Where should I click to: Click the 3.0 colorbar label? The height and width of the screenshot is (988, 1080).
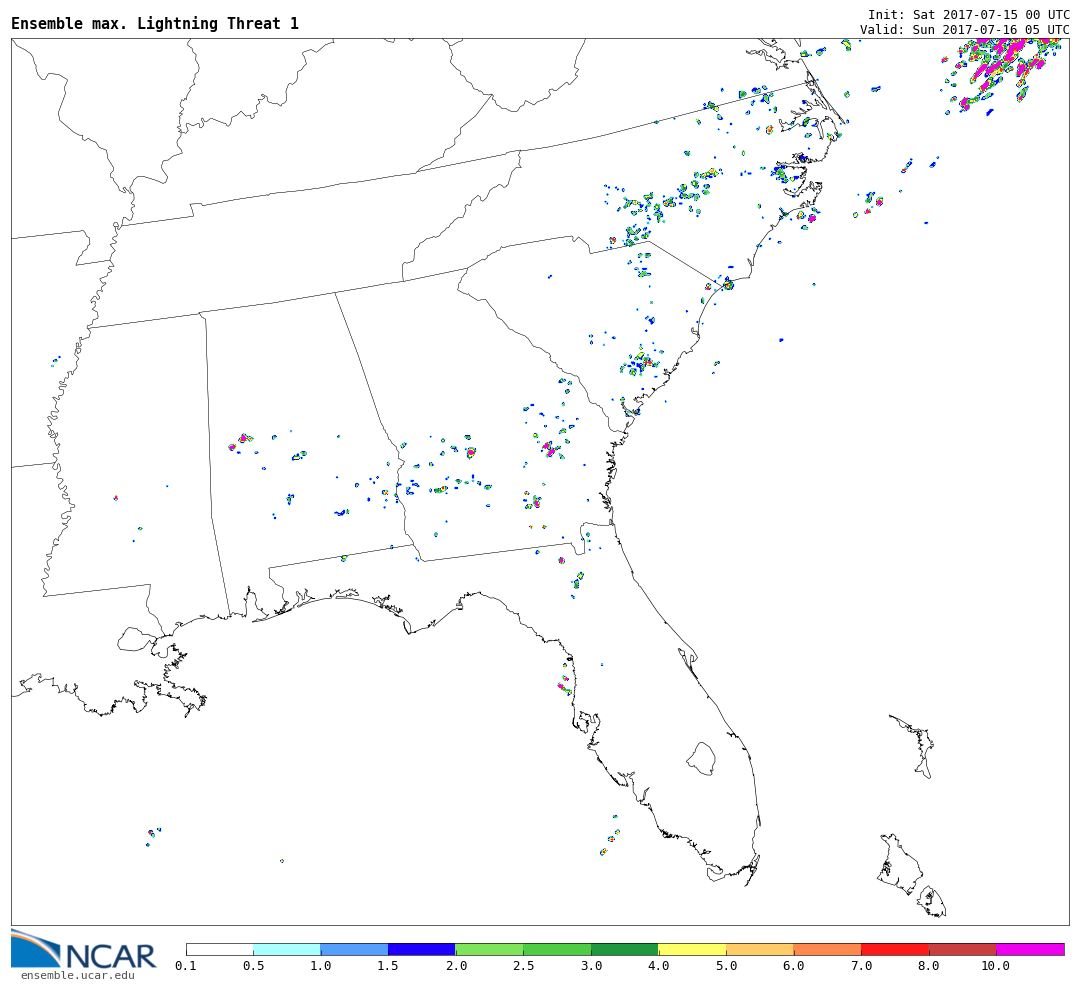591,966
